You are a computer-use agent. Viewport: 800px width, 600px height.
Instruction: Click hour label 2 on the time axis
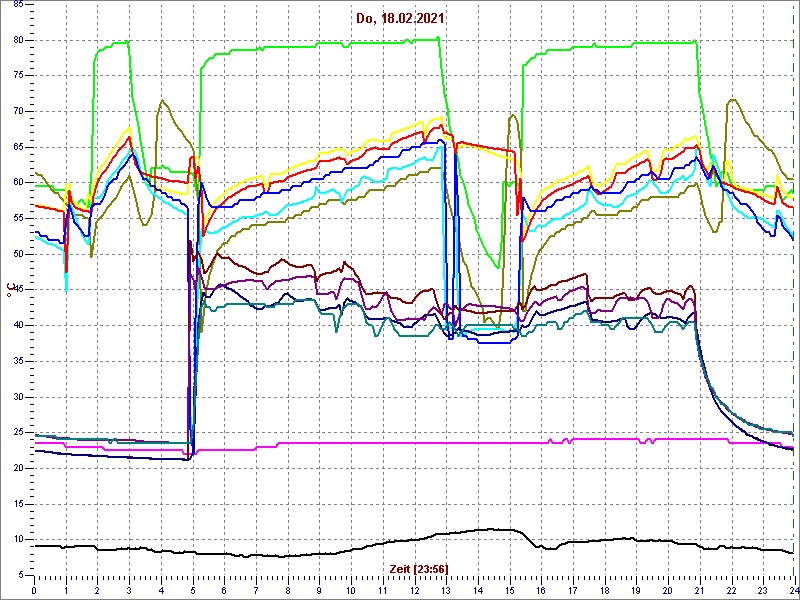tap(97, 590)
